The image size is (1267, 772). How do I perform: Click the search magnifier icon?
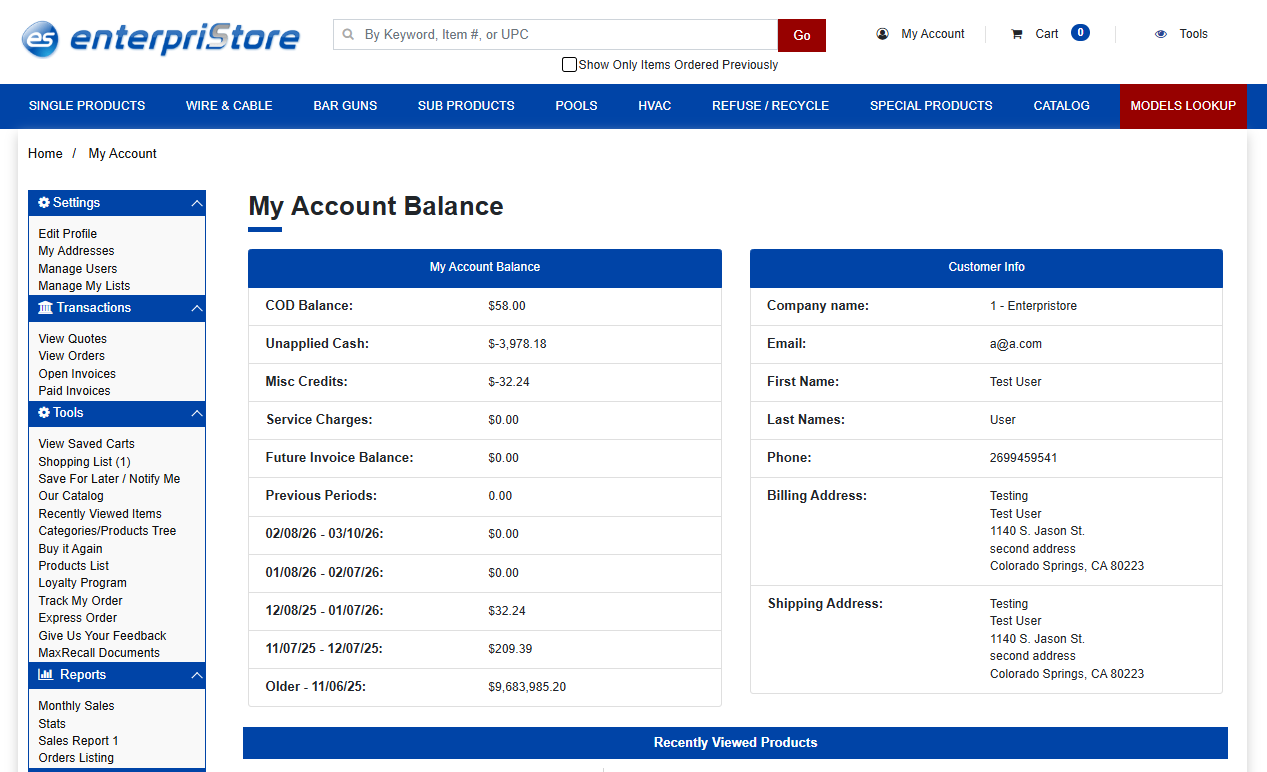[x=349, y=34]
